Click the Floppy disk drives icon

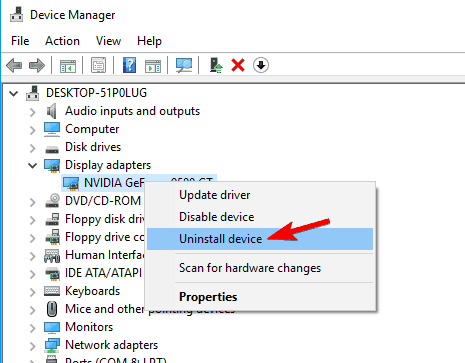(x=52, y=219)
